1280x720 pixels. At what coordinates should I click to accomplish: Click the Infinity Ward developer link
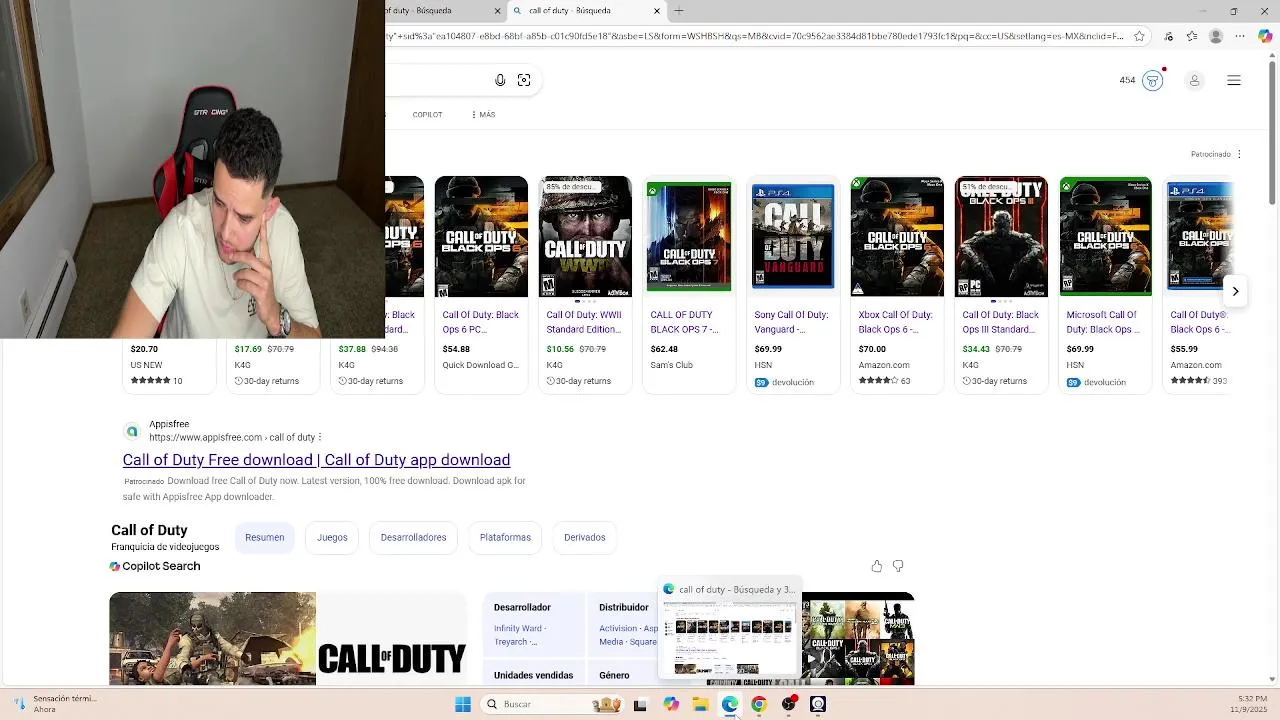pos(518,628)
